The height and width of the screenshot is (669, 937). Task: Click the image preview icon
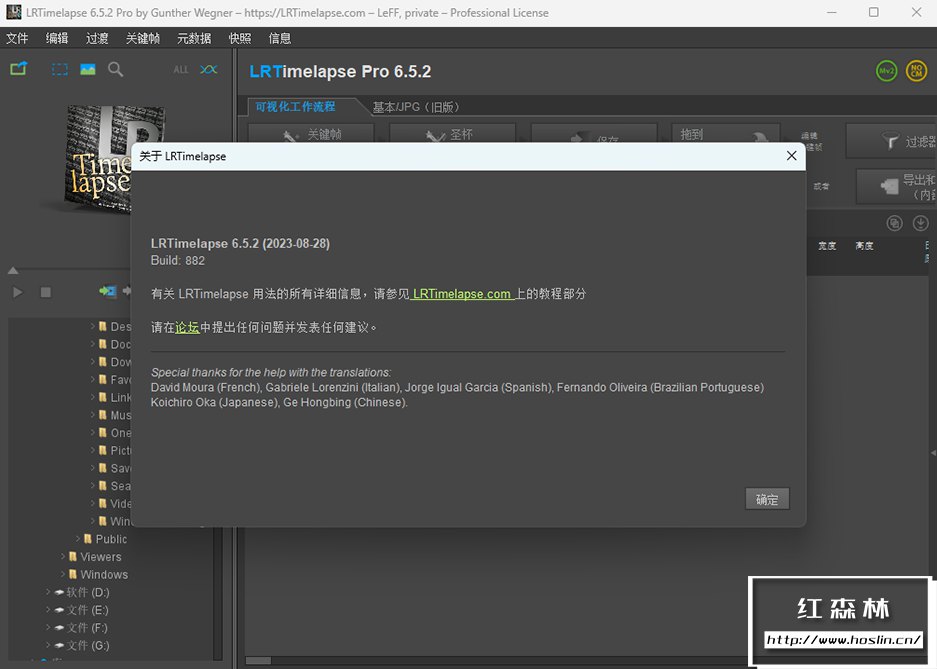88,69
